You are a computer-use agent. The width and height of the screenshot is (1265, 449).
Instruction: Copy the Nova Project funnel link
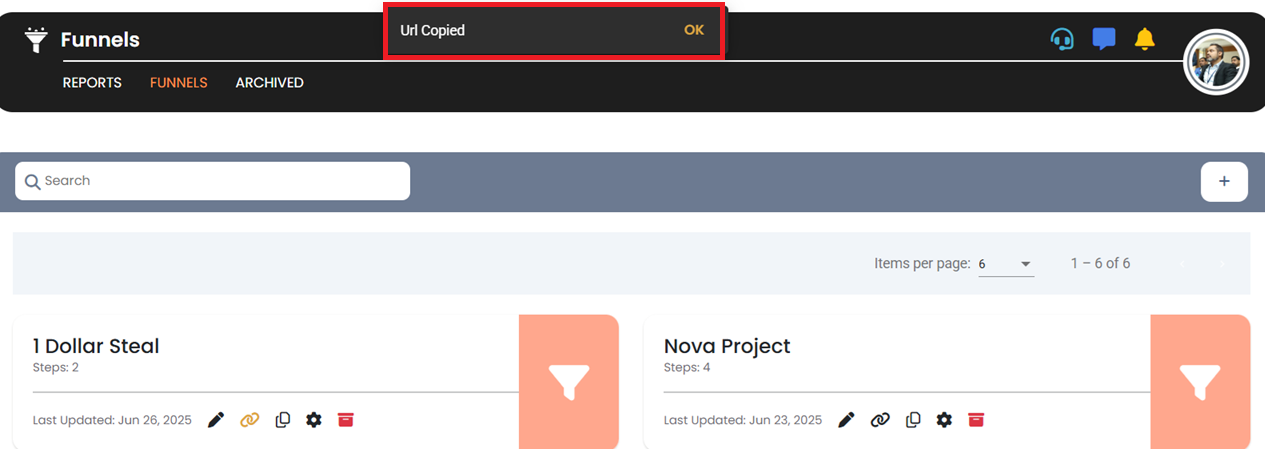point(880,420)
